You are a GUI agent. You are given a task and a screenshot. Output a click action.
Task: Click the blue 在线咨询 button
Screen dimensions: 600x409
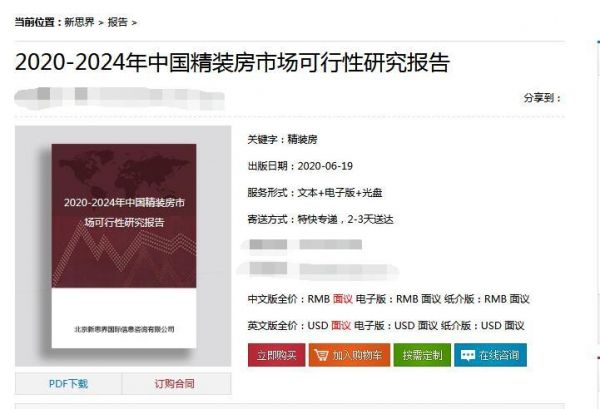tap(490, 355)
